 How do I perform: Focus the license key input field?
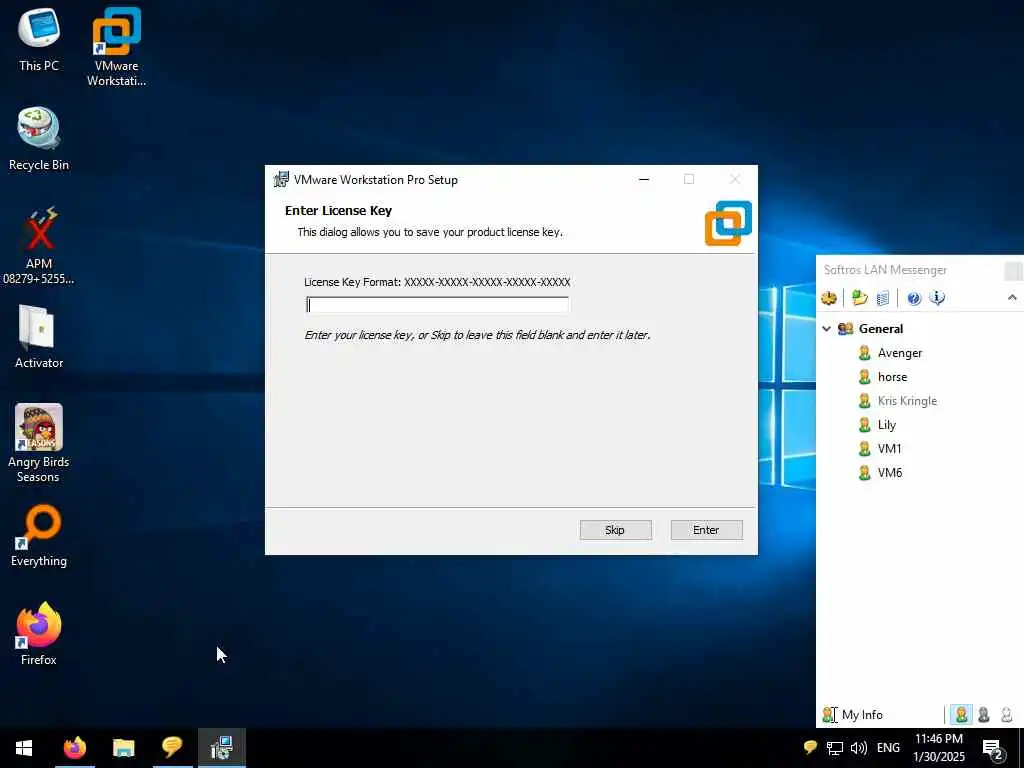(438, 305)
